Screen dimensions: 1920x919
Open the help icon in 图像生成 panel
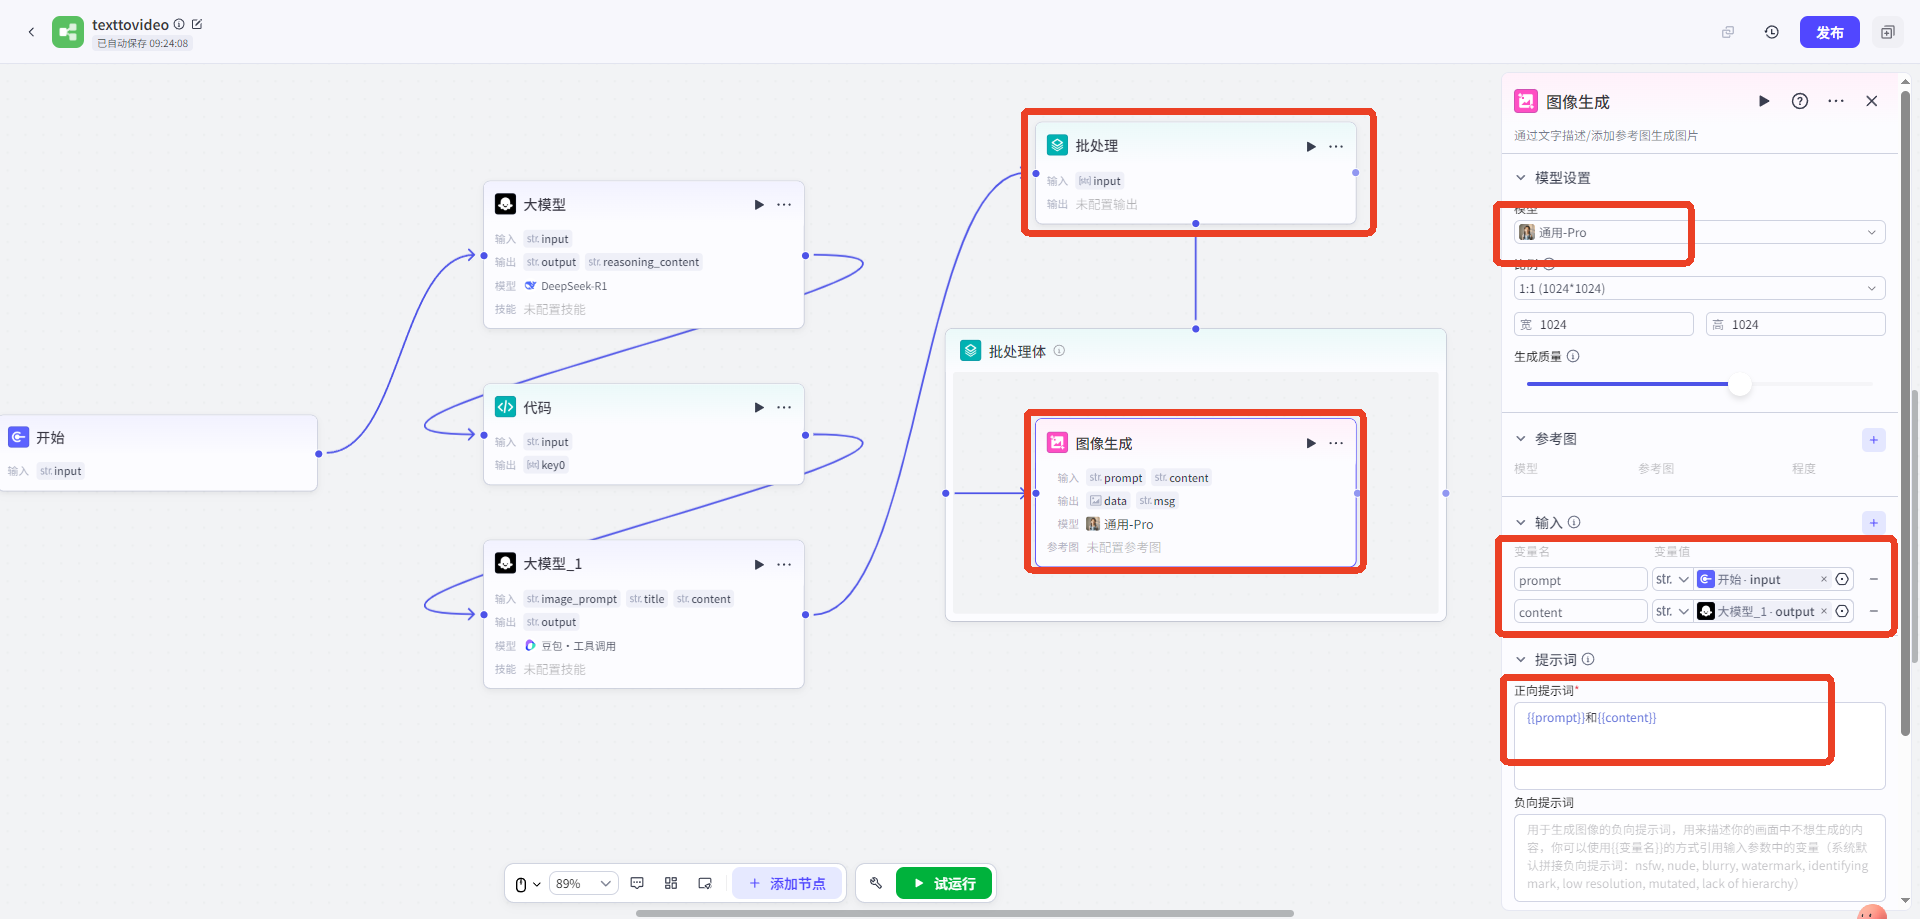coord(1799,101)
